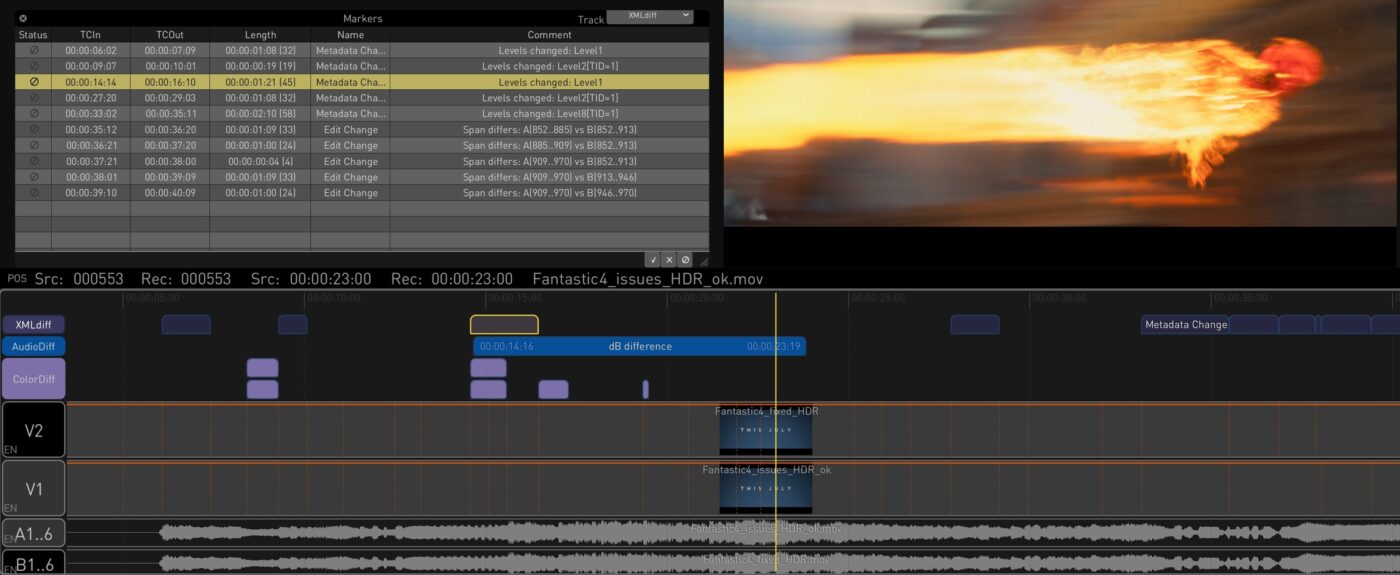1400x575 pixels.
Task: Click TCOut cell 00:00:29:03
Action: pos(170,98)
